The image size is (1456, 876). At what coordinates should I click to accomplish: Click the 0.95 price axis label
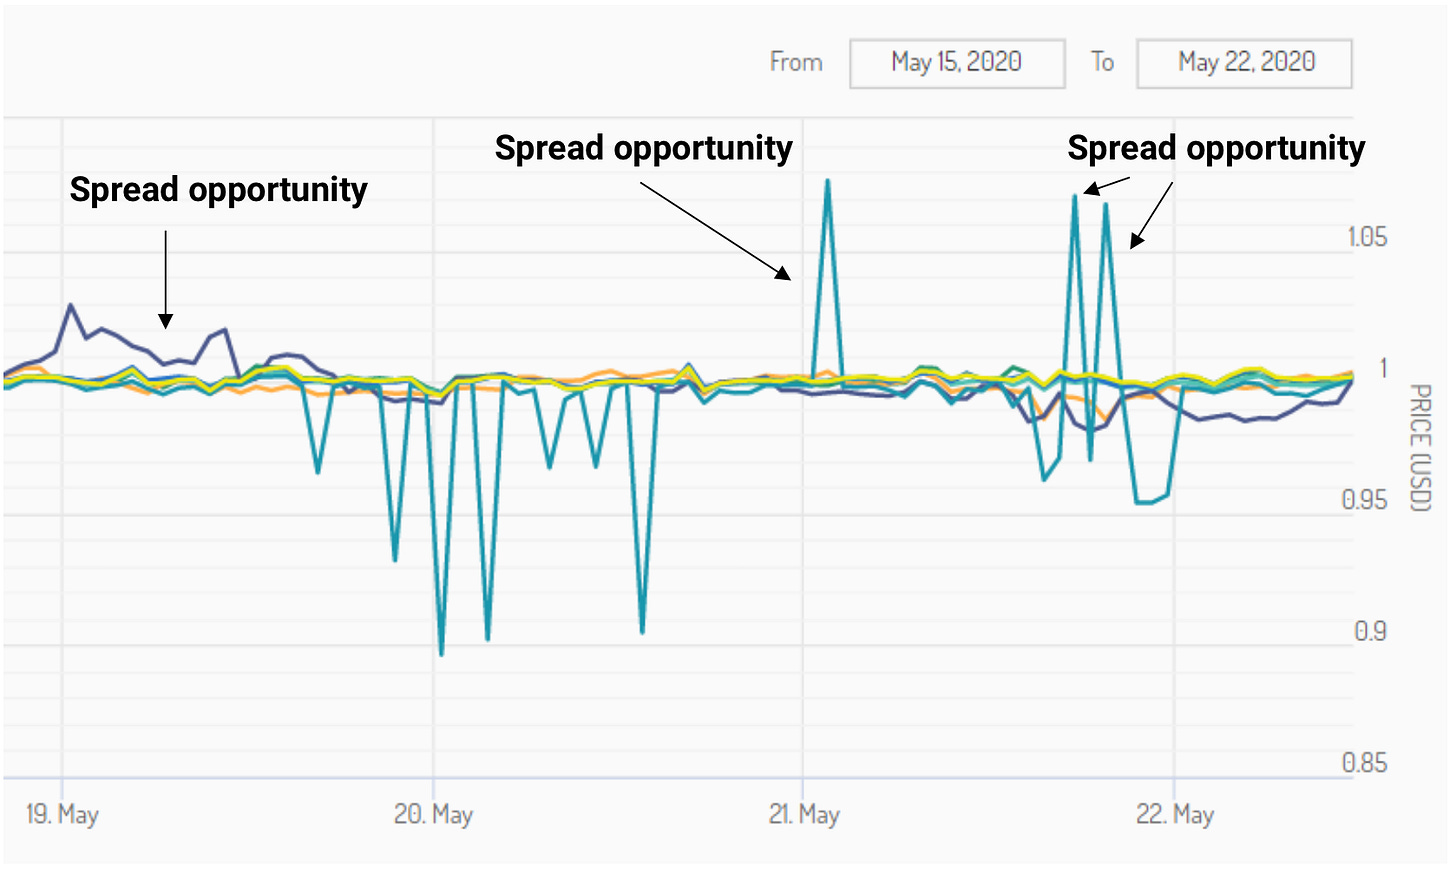click(x=1364, y=499)
